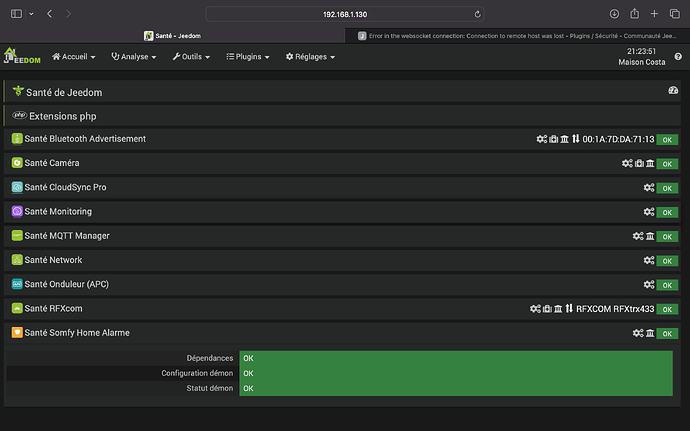Click the Statut démon label

pos(209,388)
